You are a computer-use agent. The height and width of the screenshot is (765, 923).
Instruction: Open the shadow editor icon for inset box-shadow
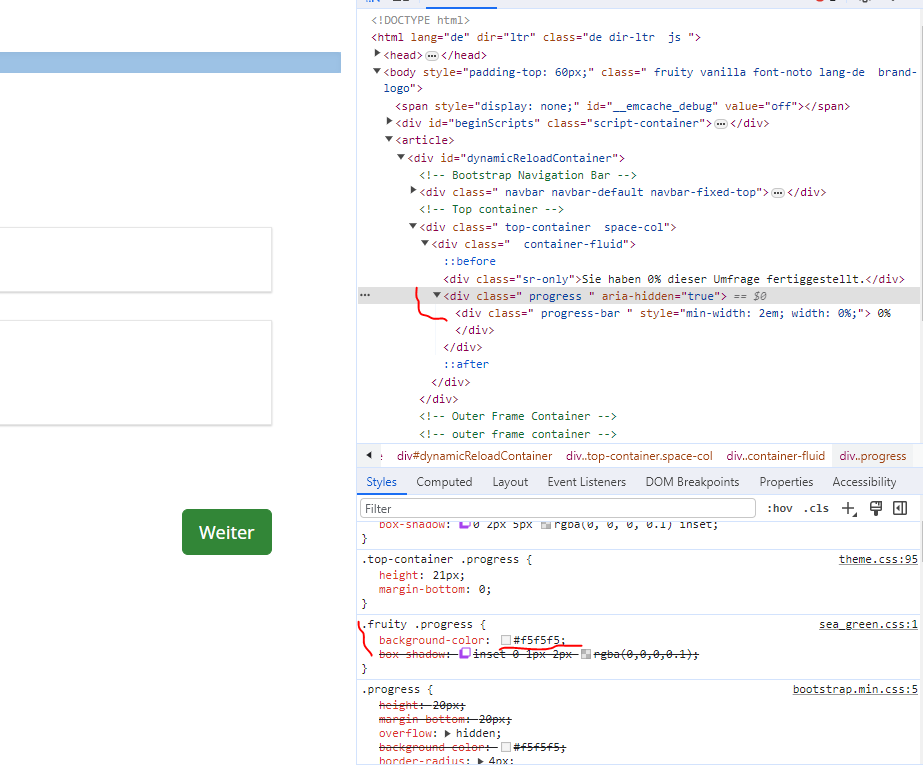coord(465,653)
